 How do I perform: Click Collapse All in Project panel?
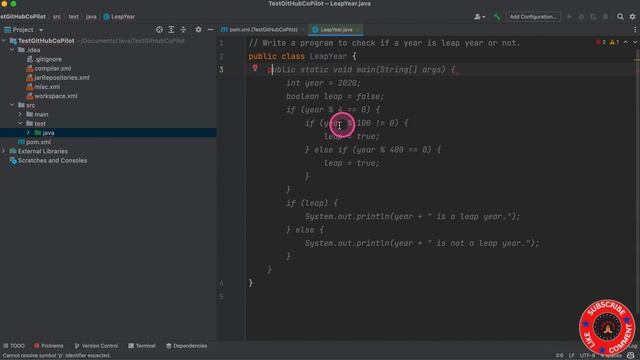[183, 30]
